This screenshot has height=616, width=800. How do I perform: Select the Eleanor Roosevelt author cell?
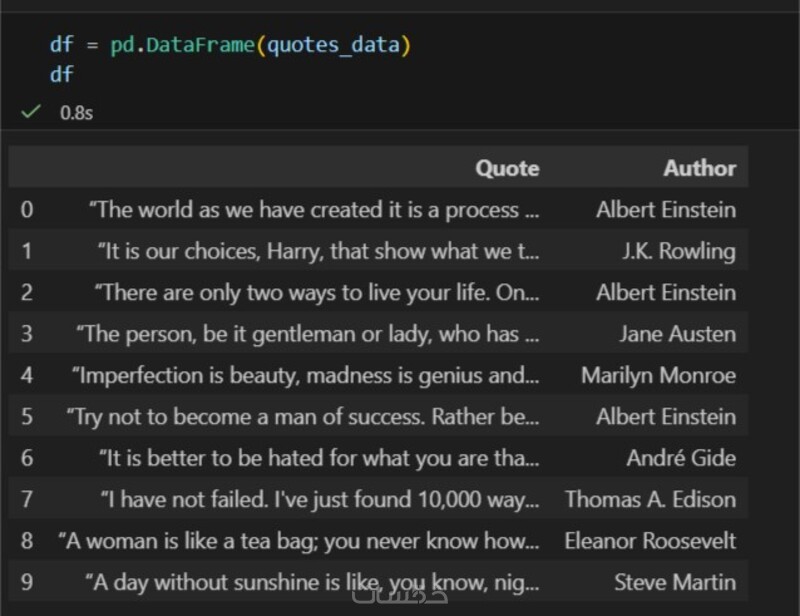click(650, 541)
